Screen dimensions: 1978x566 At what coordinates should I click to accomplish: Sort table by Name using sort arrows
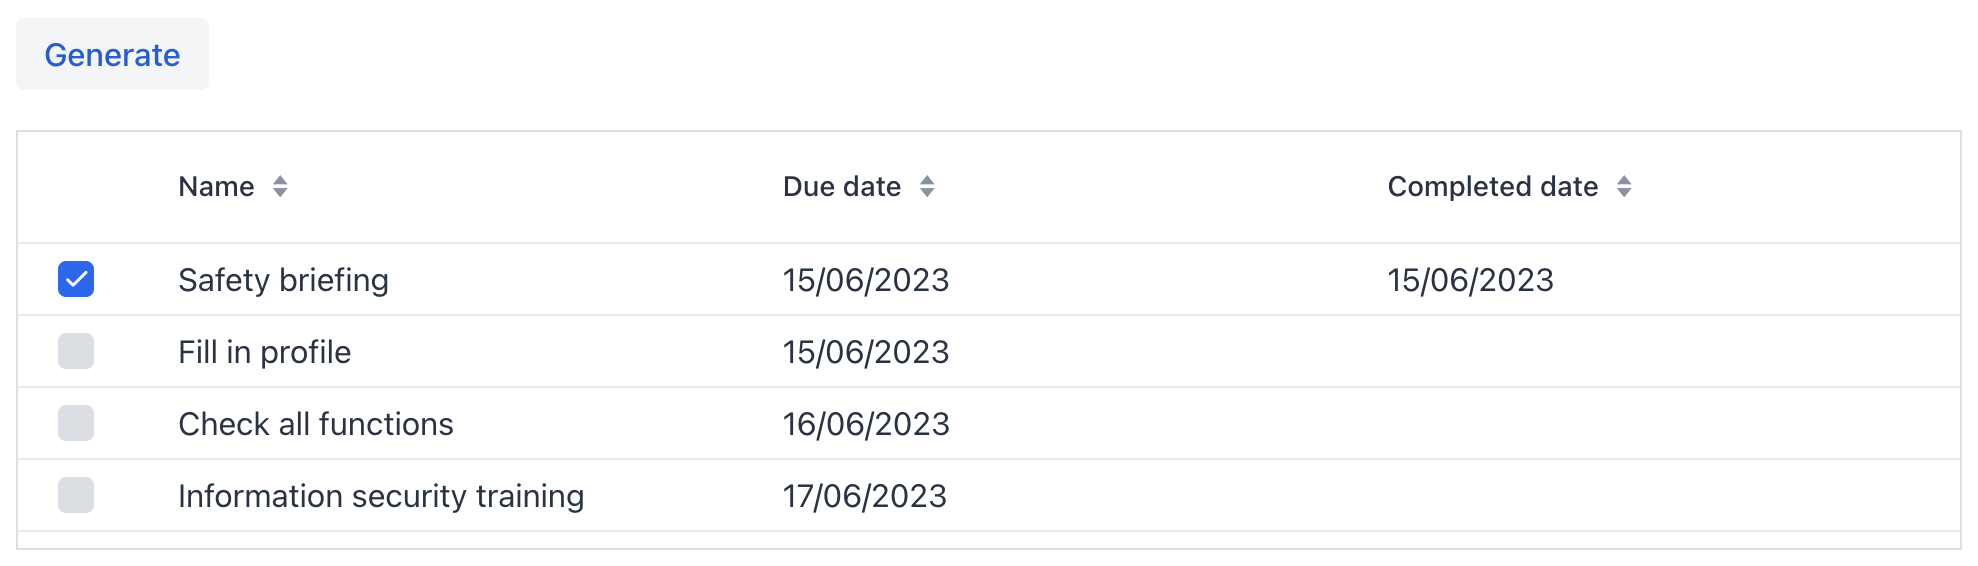280,187
